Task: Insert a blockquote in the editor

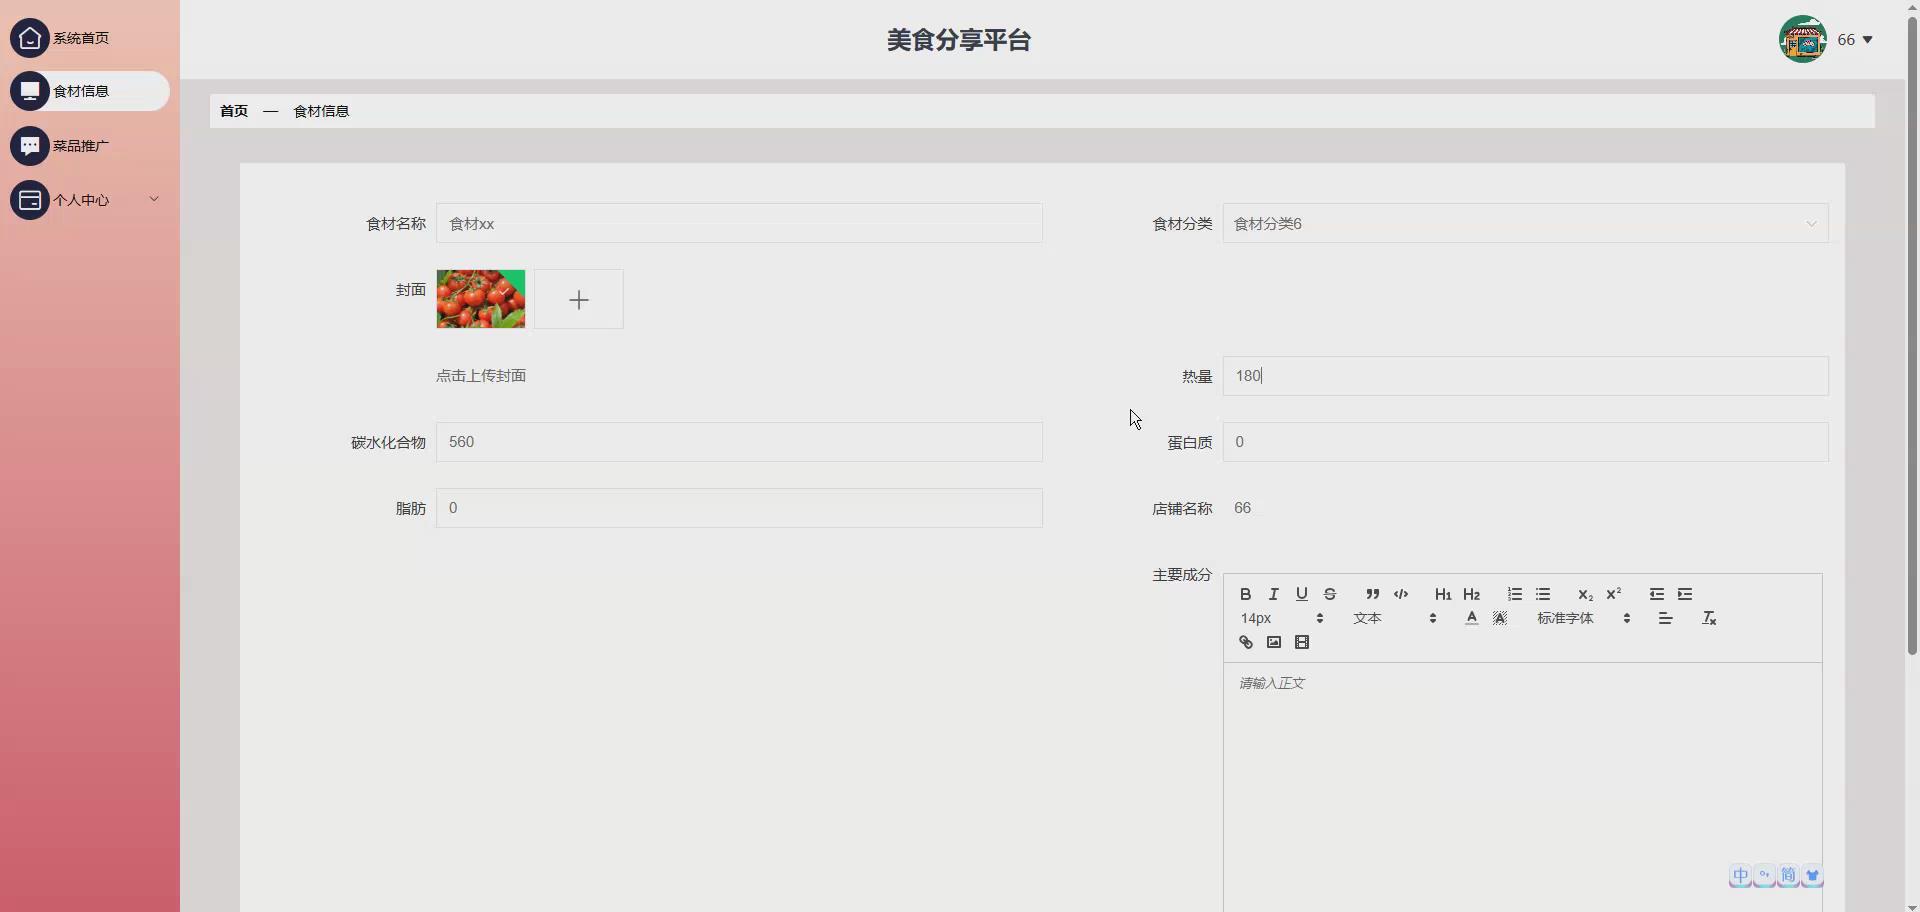Action: pos(1372,594)
